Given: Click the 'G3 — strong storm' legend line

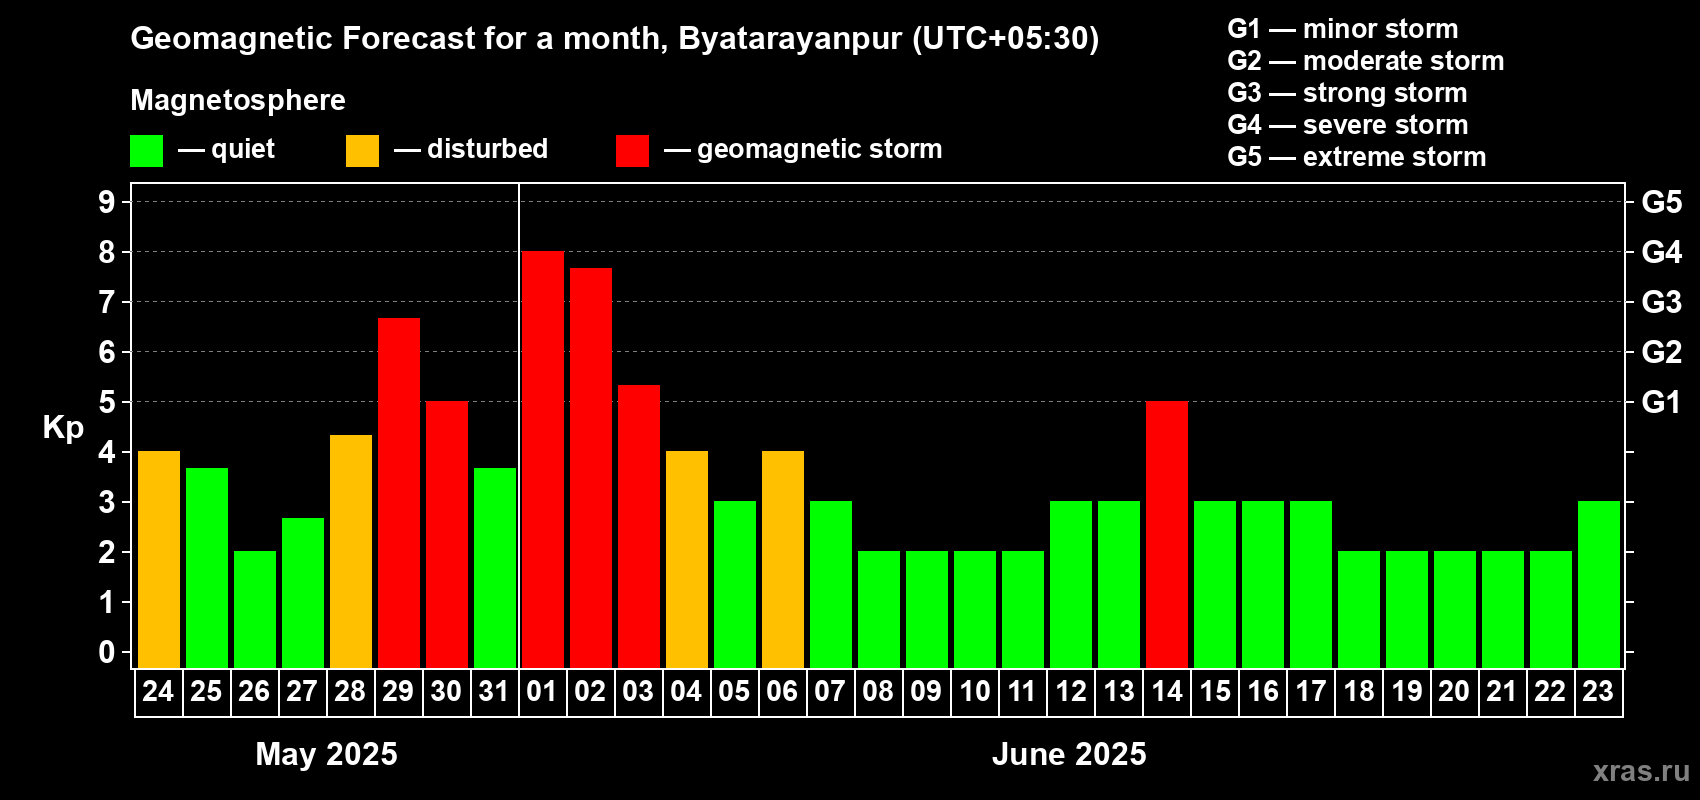Looking at the screenshot, I should pos(1348,93).
